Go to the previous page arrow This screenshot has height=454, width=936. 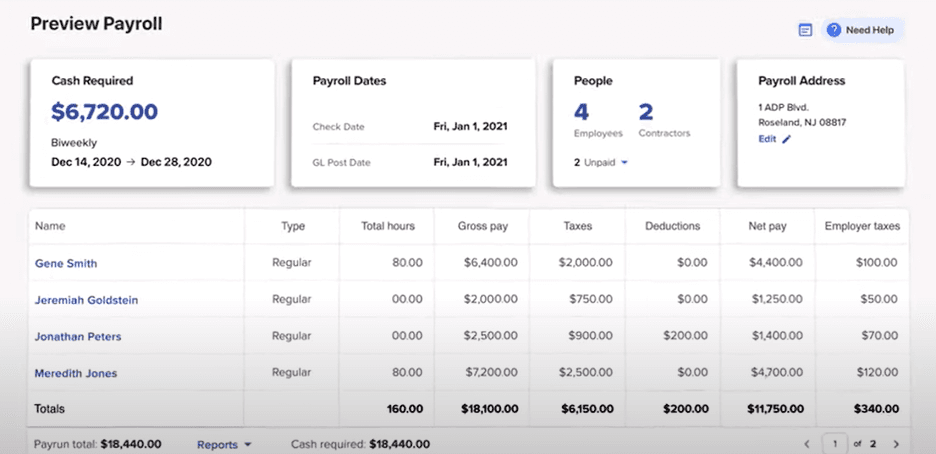(x=807, y=444)
